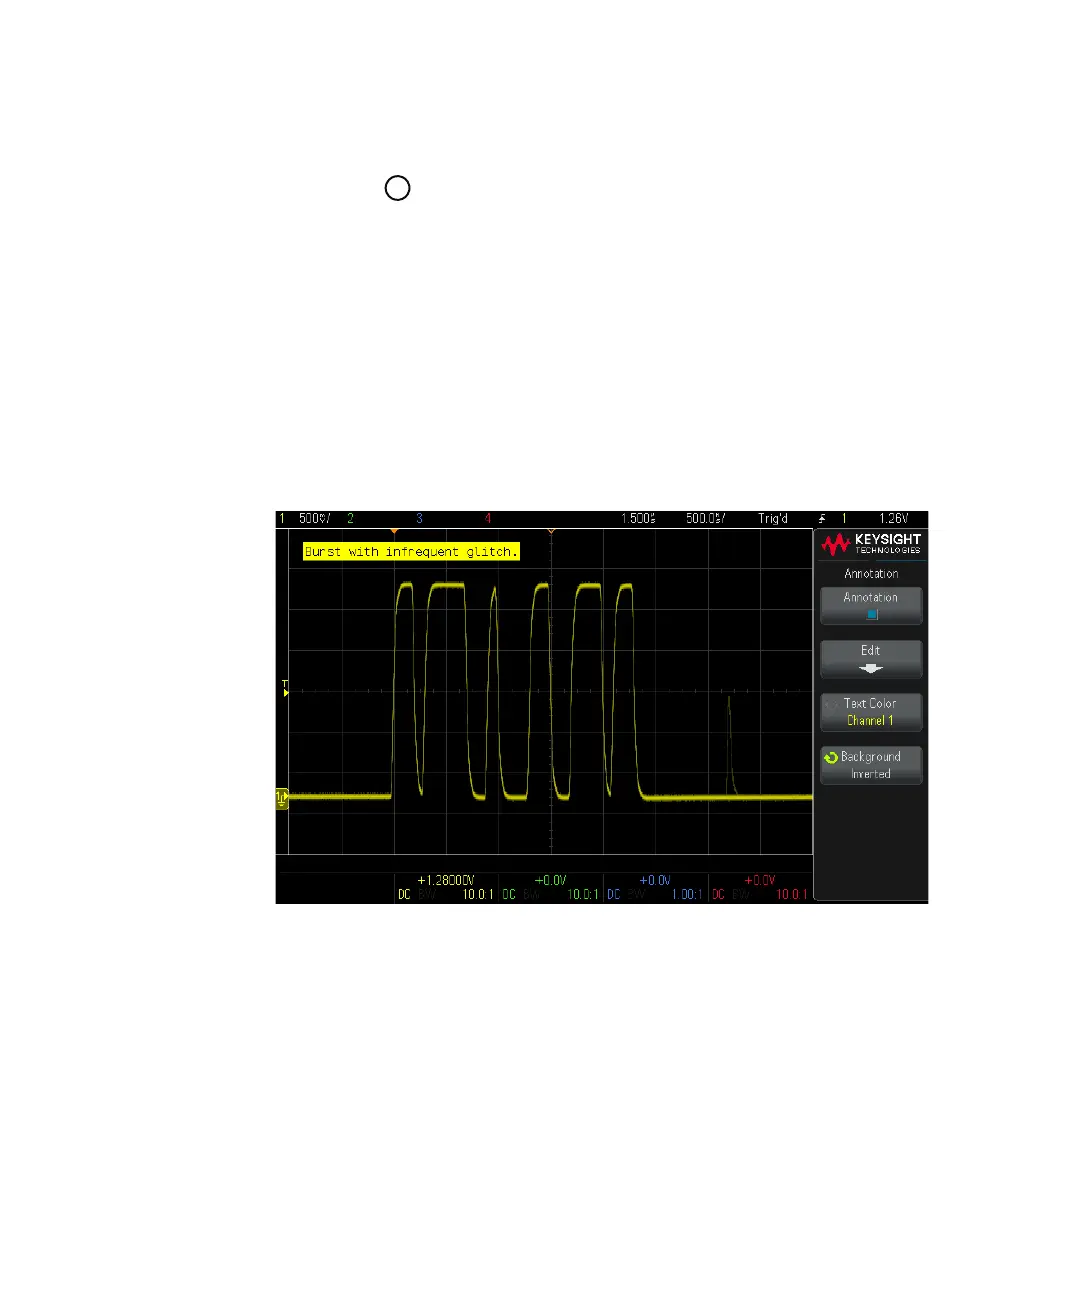The image size is (1080, 1296).
Task: Change Text Color from Channel 1
Action: pos(871,712)
